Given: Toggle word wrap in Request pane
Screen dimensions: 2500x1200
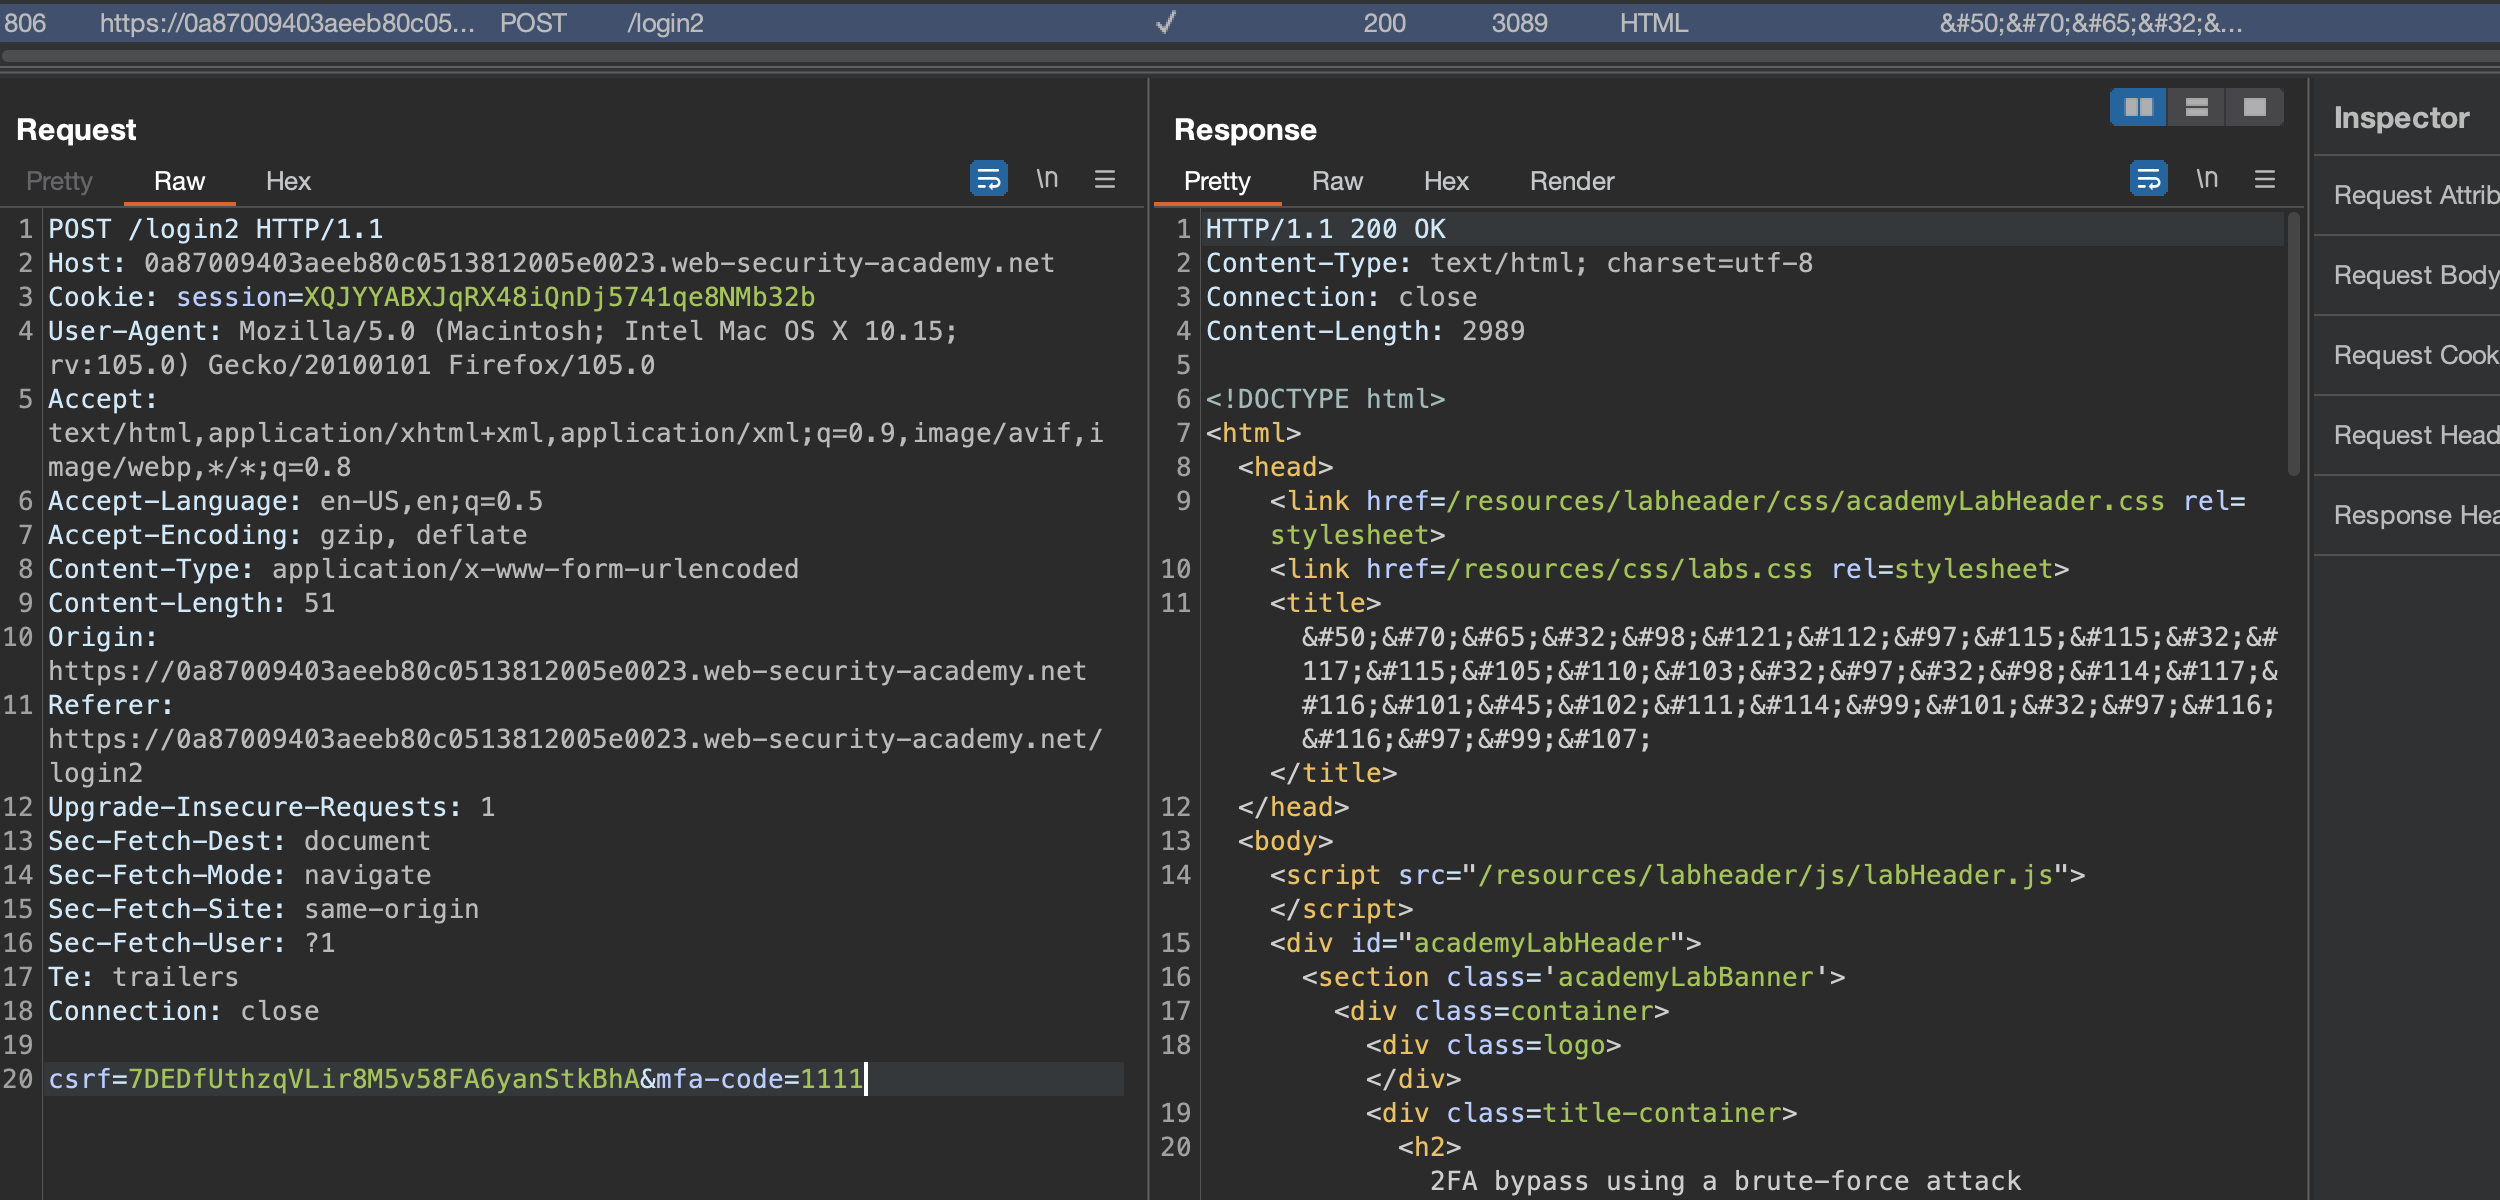Looking at the screenshot, I should coord(988,179).
